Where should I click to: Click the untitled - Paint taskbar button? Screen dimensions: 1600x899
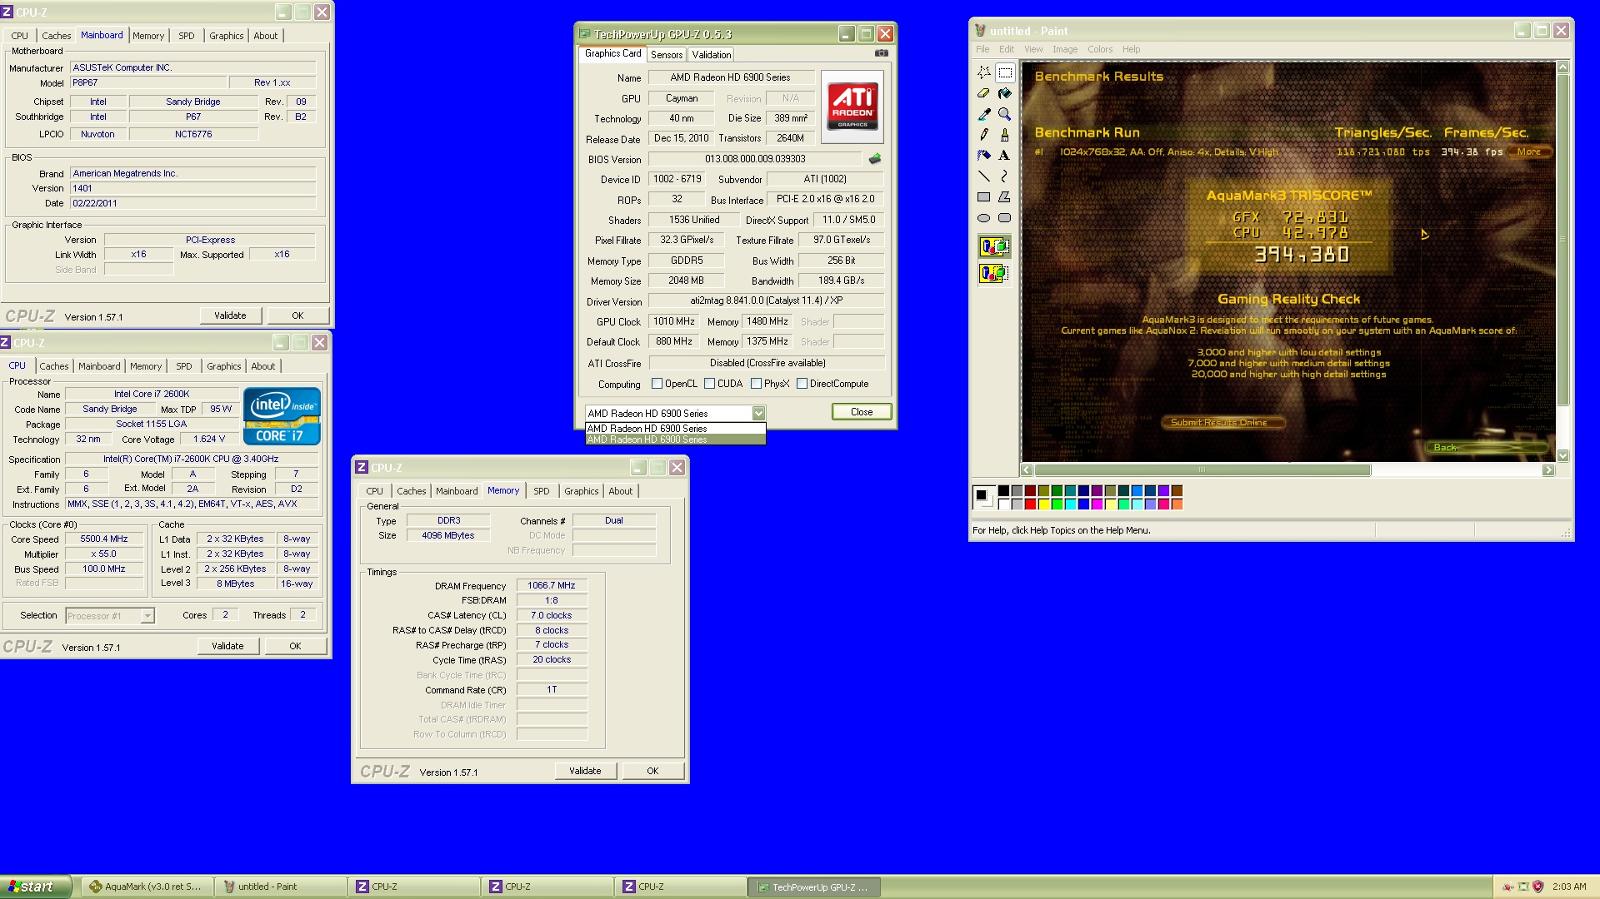click(280, 887)
